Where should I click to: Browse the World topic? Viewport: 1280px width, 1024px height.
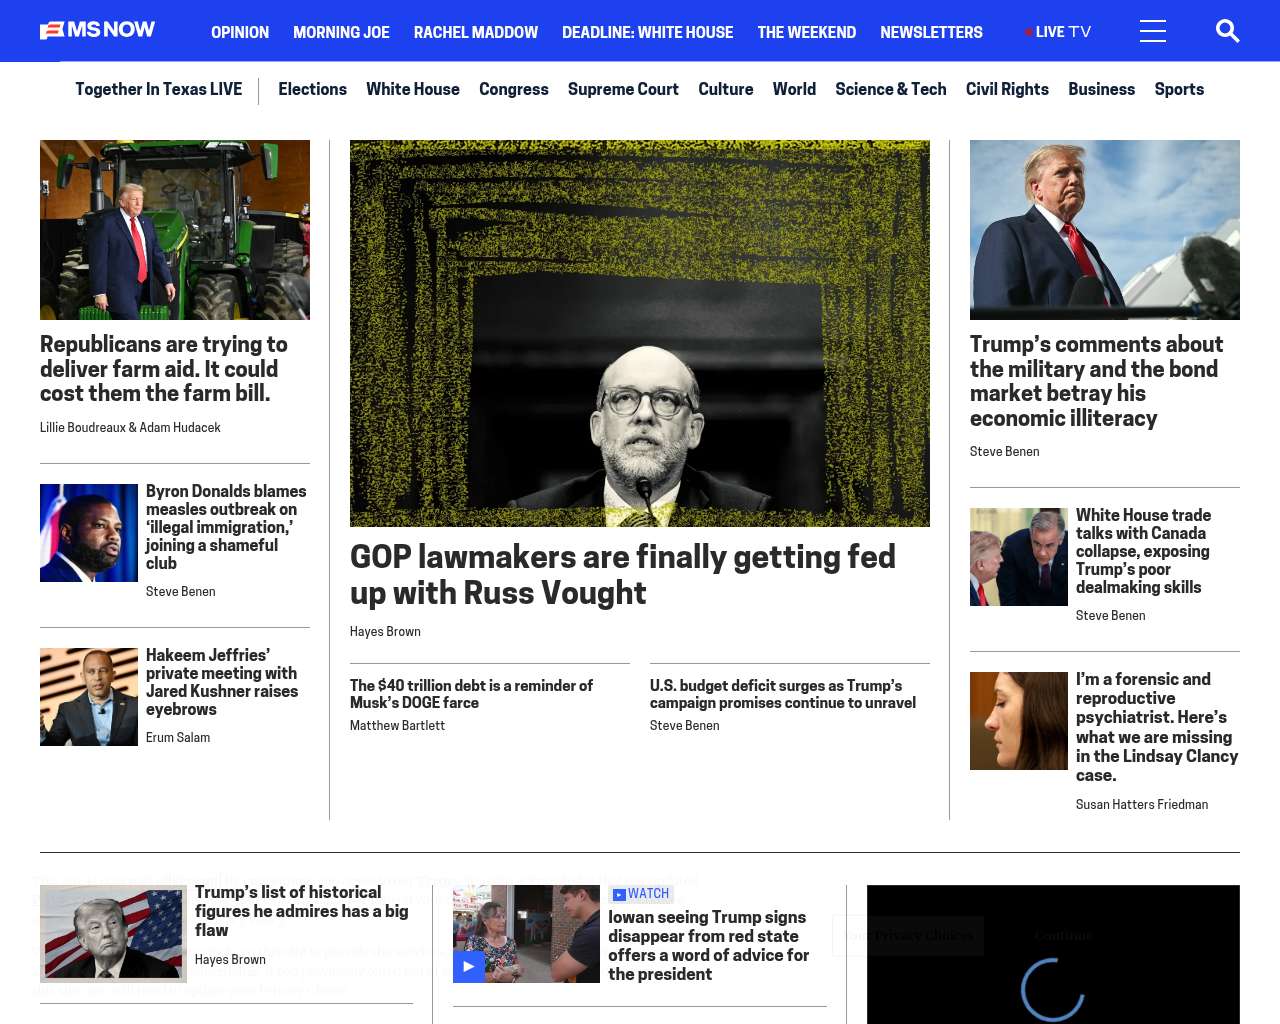(794, 89)
